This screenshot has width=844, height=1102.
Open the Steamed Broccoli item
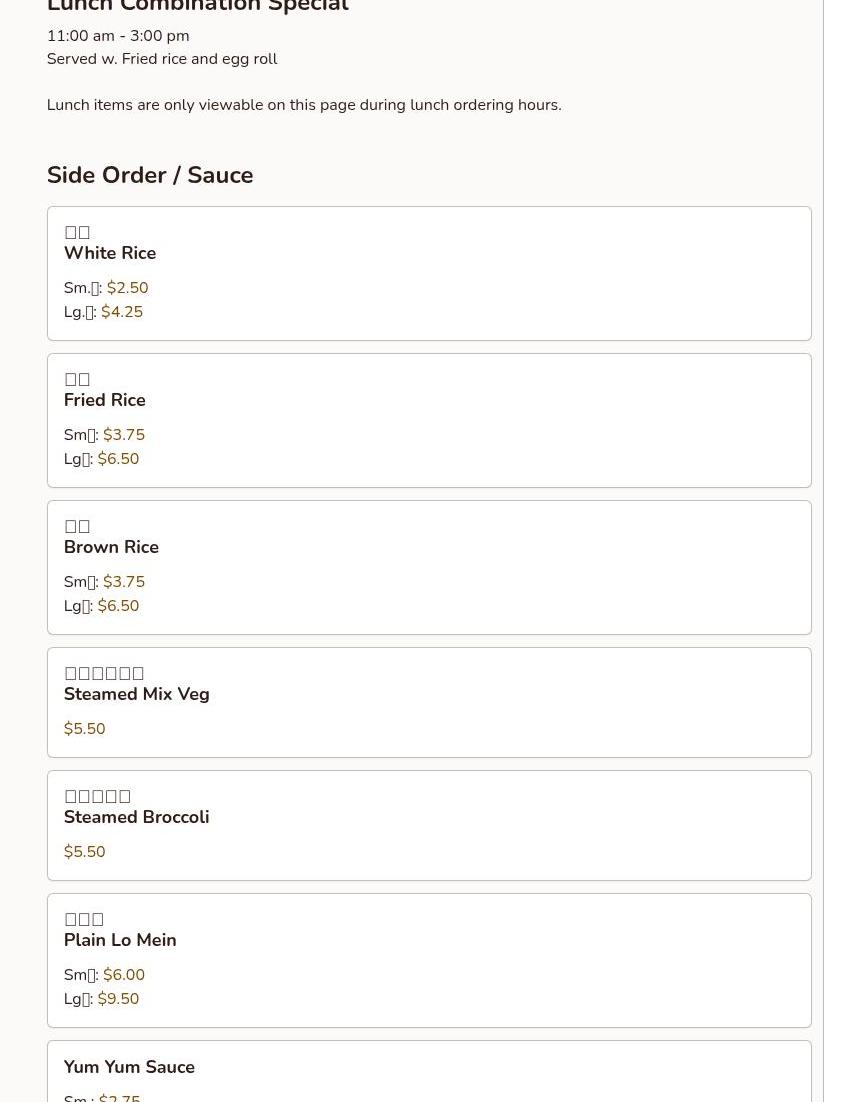click(136, 817)
